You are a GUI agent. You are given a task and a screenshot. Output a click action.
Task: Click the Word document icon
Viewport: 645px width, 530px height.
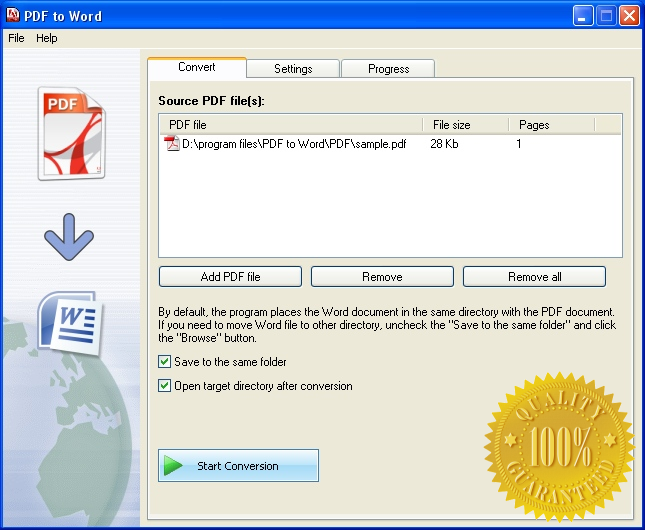point(68,322)
